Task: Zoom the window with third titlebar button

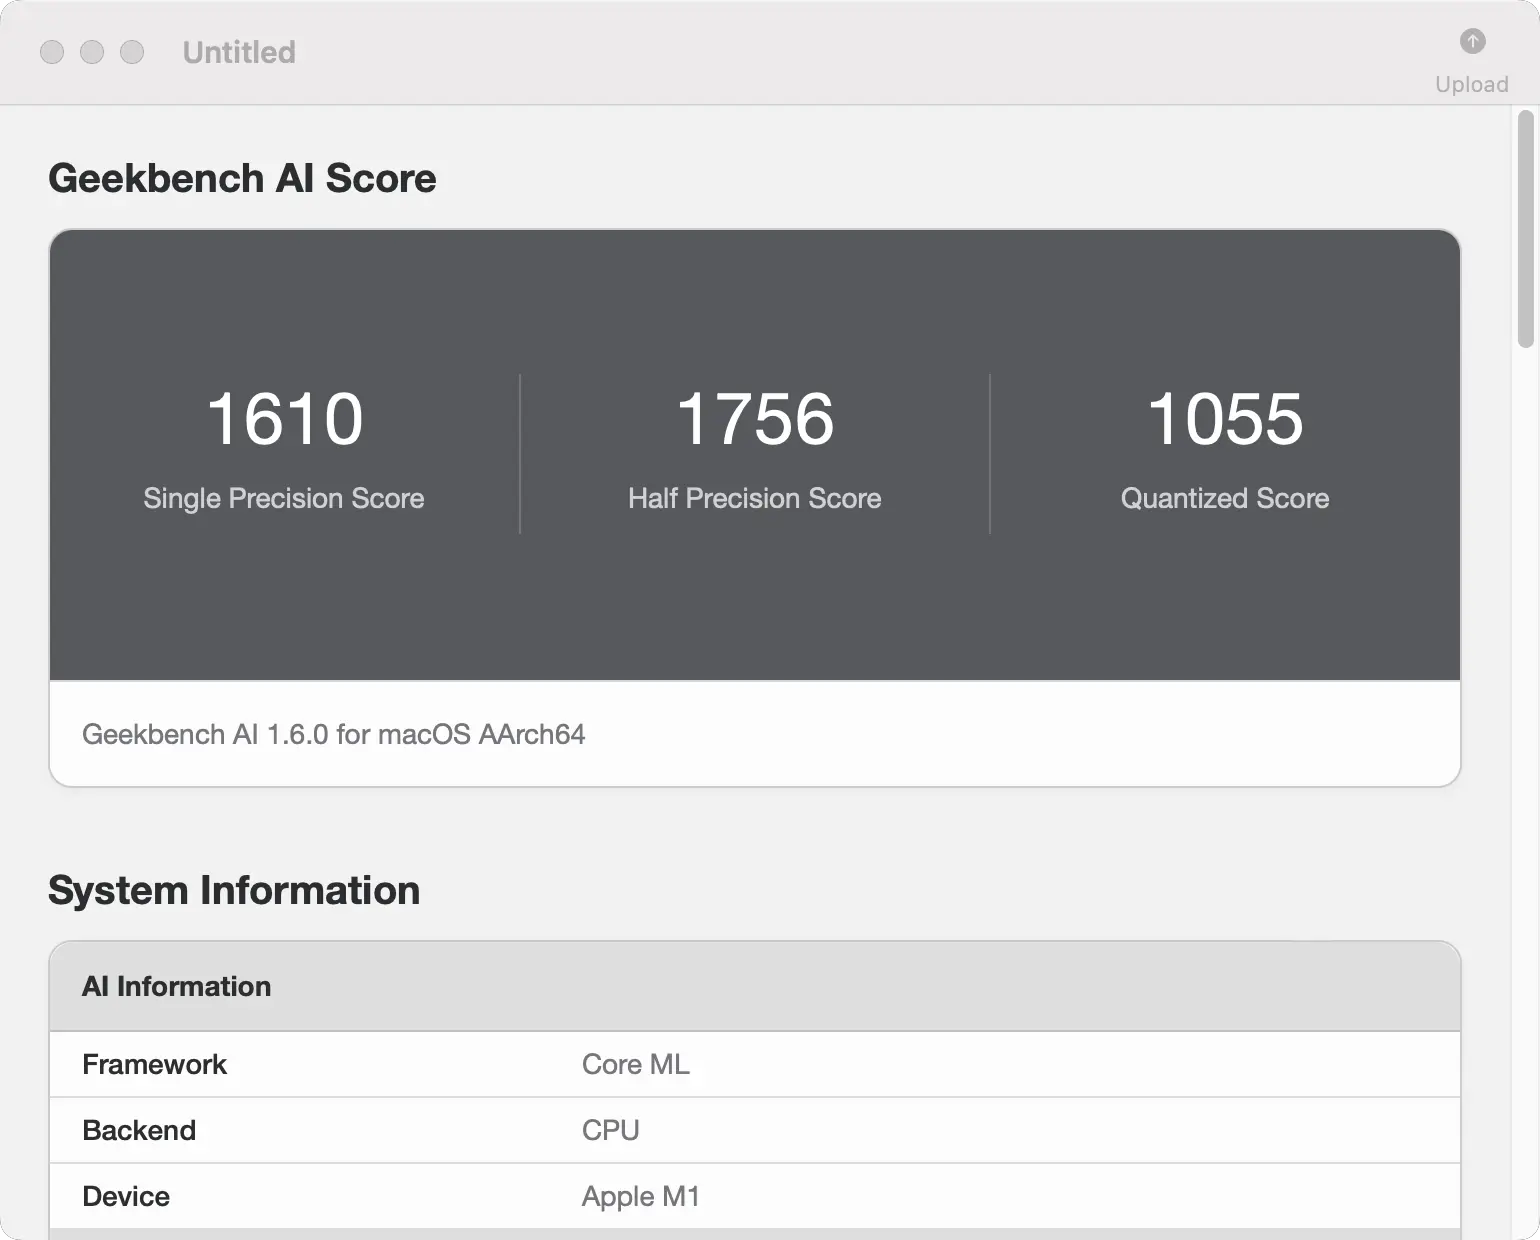Action: 132,52
